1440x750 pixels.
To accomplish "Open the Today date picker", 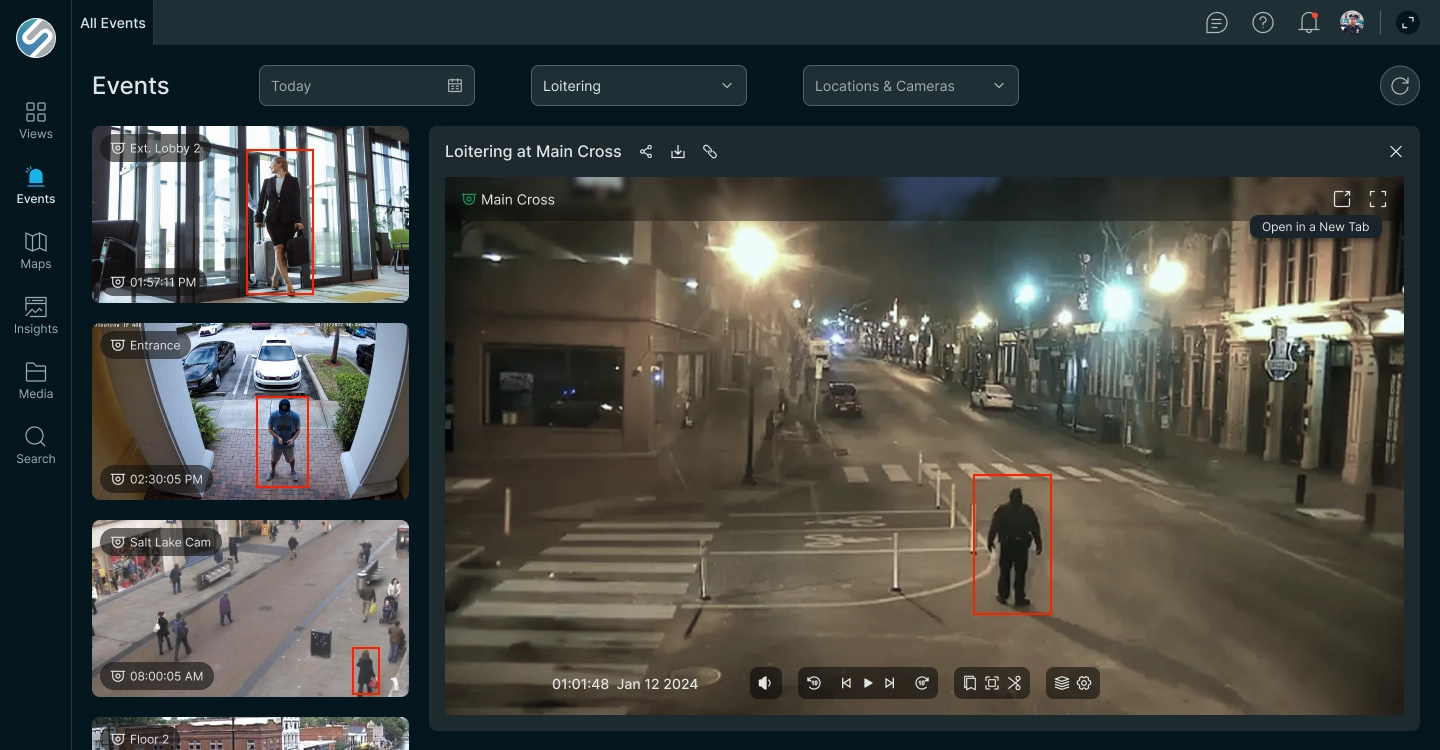I will point(367,86).
